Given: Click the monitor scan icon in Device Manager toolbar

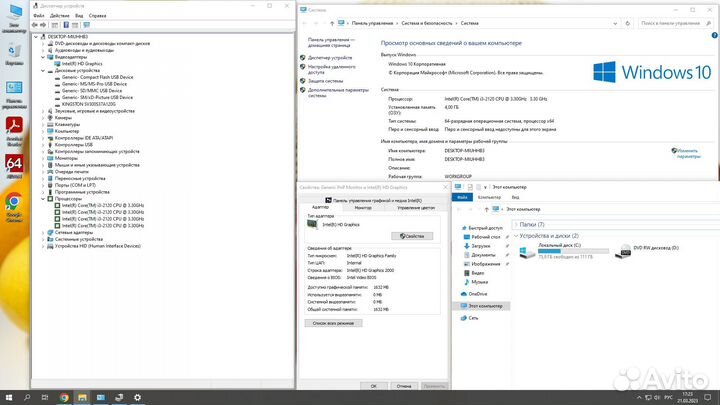Looking at the screenshot, I should pos(86,25).
